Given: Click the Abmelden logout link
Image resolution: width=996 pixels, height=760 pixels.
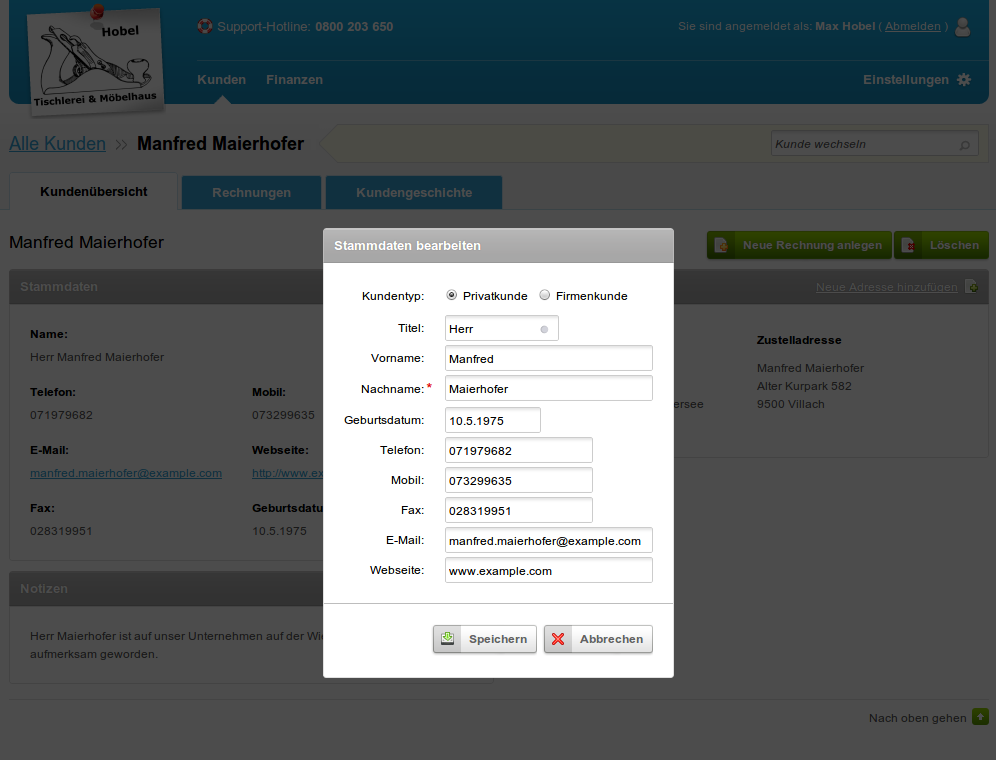Looking at the screenshot, I should [912, 27].
